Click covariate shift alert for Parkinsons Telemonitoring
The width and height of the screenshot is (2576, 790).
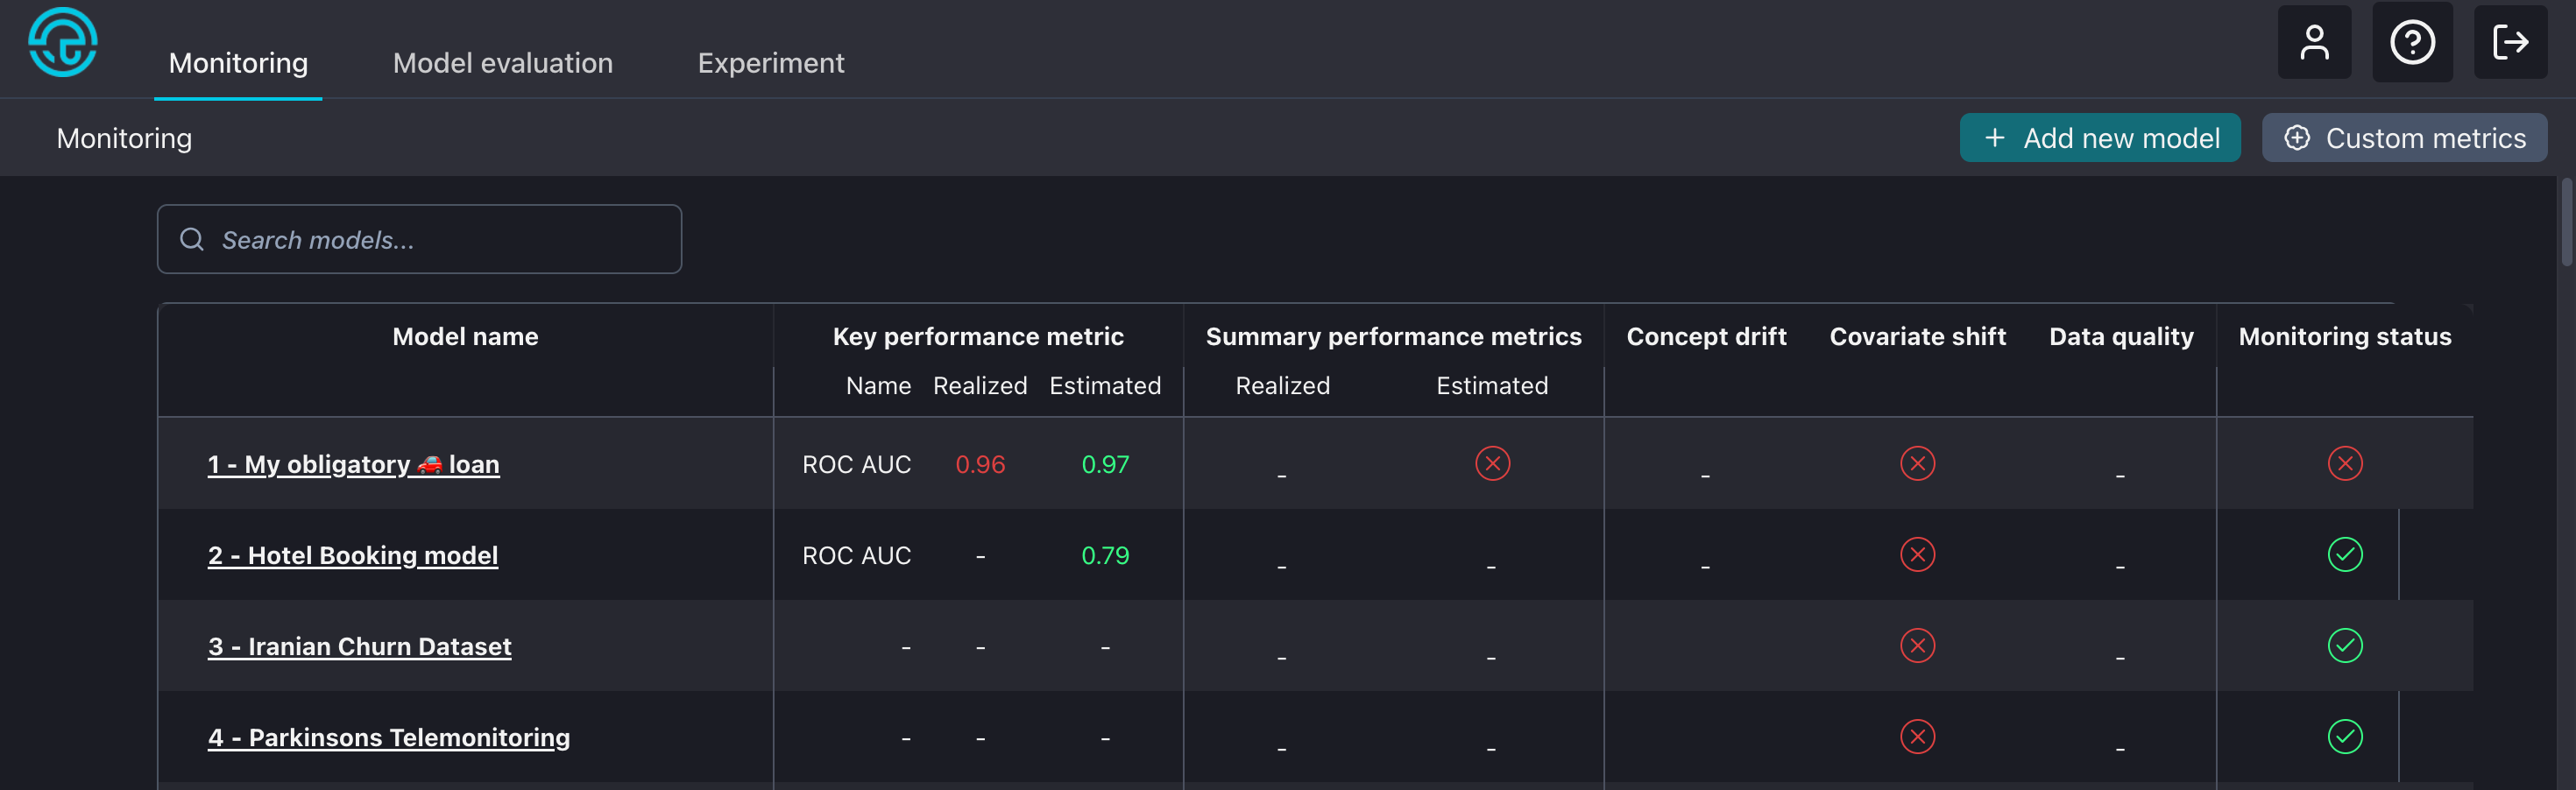(1917, 737)
